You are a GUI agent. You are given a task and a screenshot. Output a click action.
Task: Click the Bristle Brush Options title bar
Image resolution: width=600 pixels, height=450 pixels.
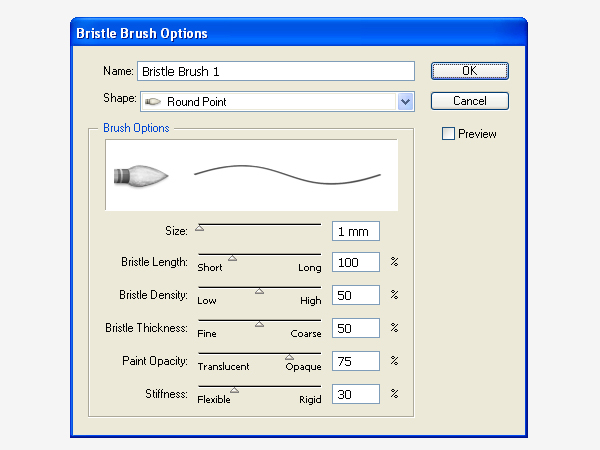click(299, 33)
